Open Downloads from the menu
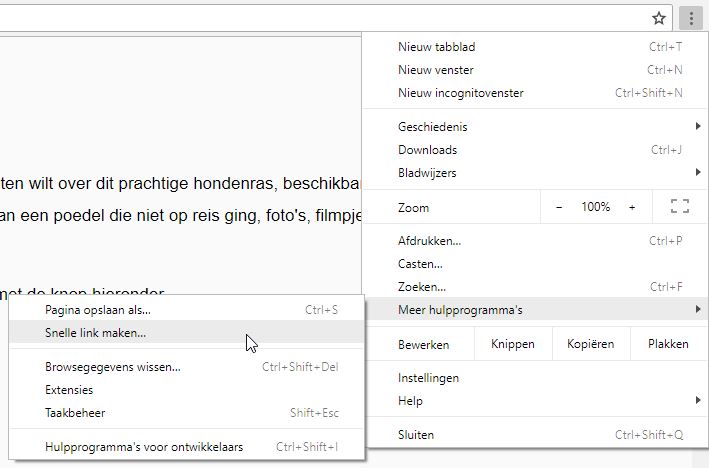 pyautogui.click(x=427, y=150)
